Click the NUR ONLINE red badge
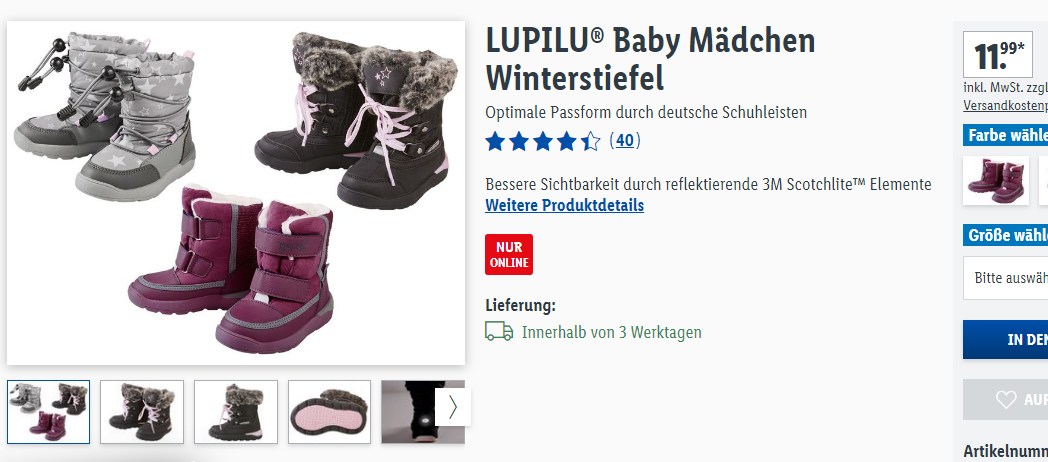Image resolution: width=1048 pixels, height=462 pixels. 509,254
